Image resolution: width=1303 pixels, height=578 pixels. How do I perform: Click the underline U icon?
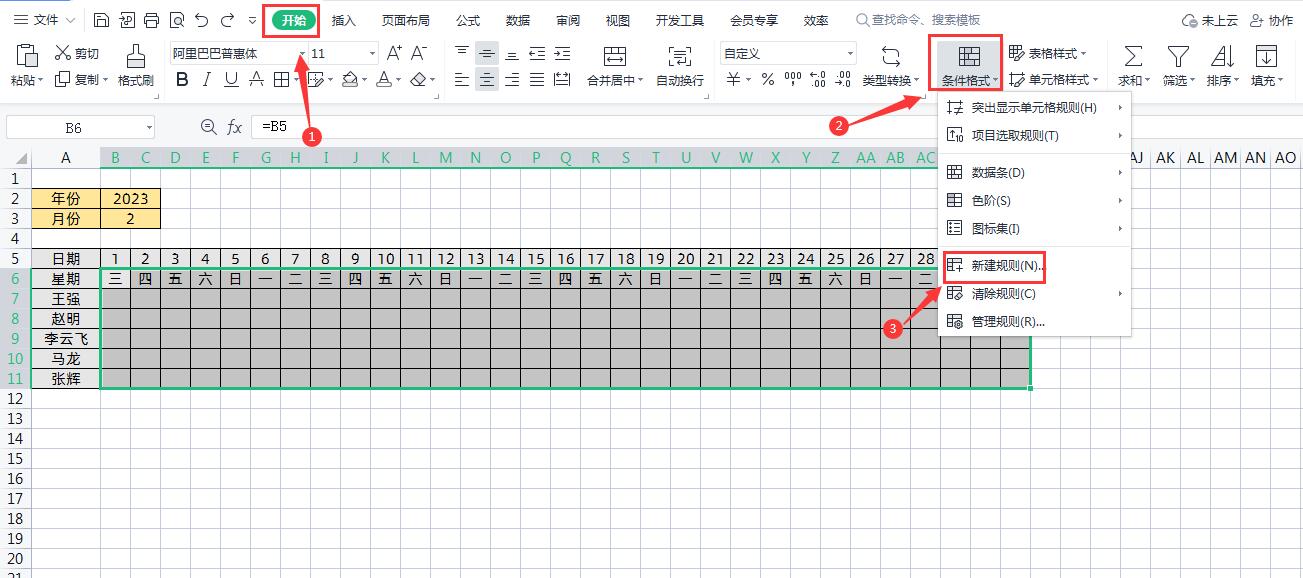(x=230, y=78)
